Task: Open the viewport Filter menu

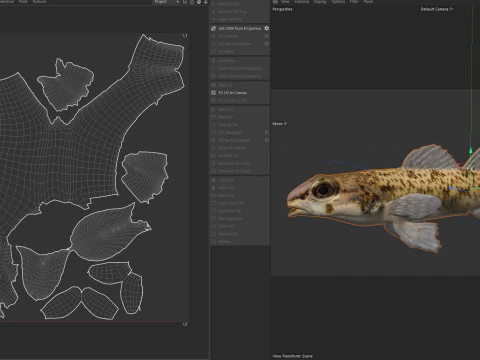Action: 354,2
